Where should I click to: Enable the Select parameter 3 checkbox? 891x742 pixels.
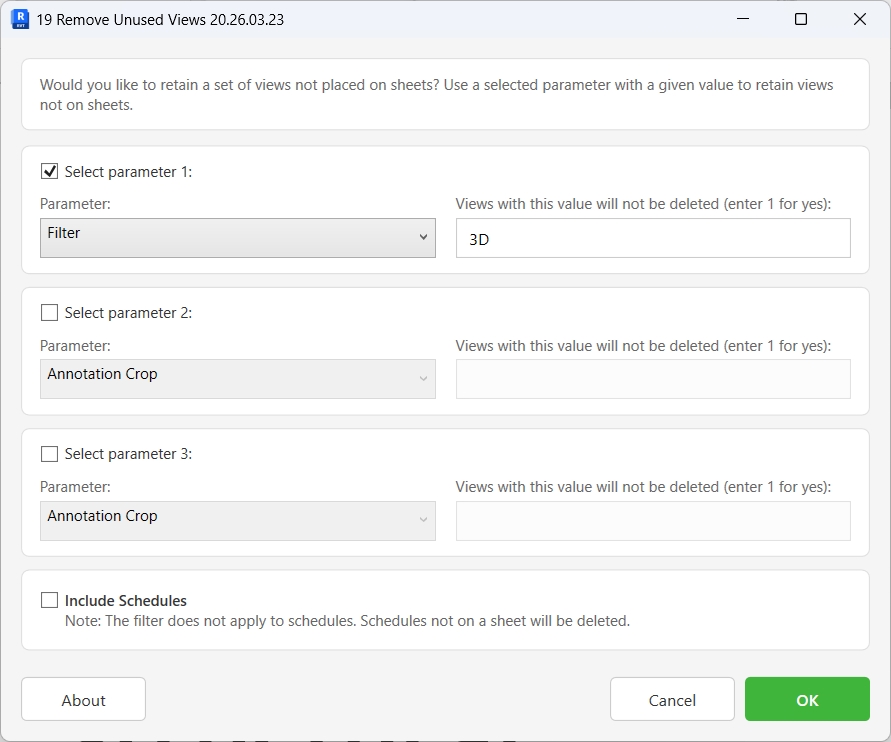point(49,454)
